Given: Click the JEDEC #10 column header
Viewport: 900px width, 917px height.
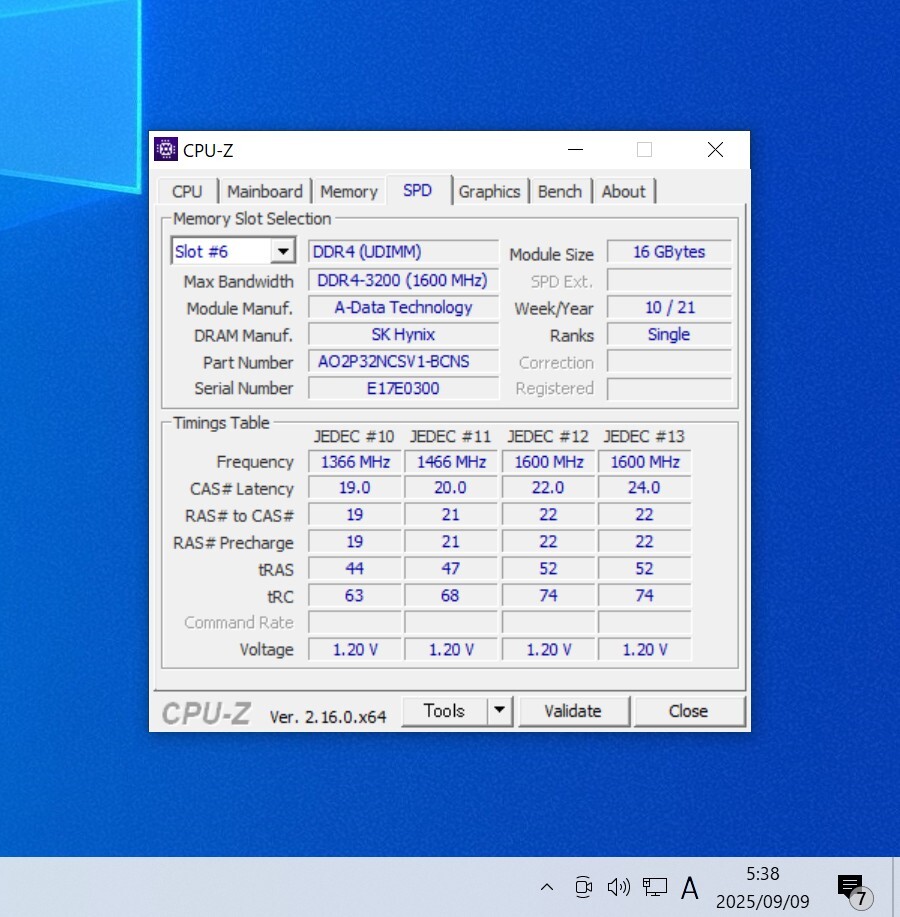Looking at the screenshot, I should pos(354,436).
